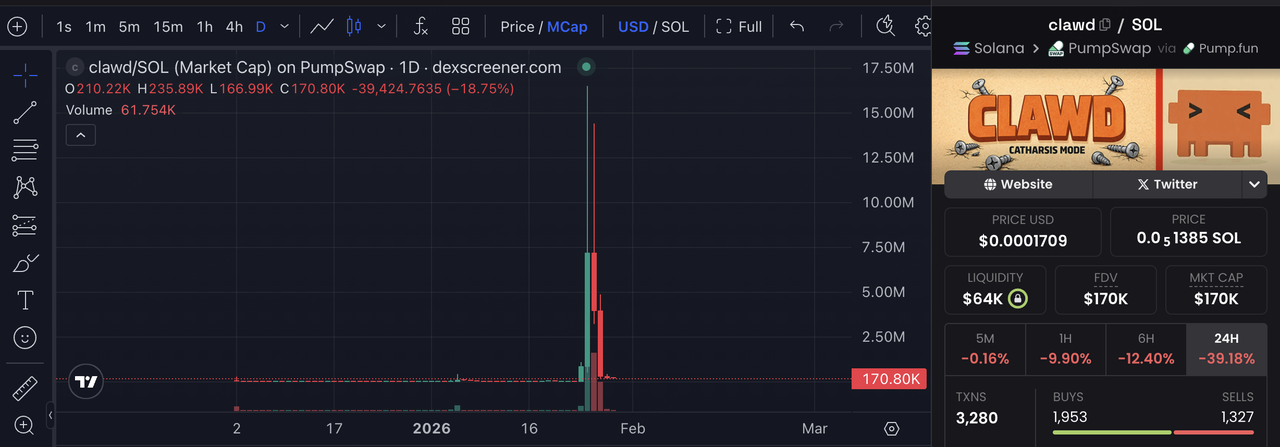
Task: Switch chart to MCap mode
Action: (567, 26)
